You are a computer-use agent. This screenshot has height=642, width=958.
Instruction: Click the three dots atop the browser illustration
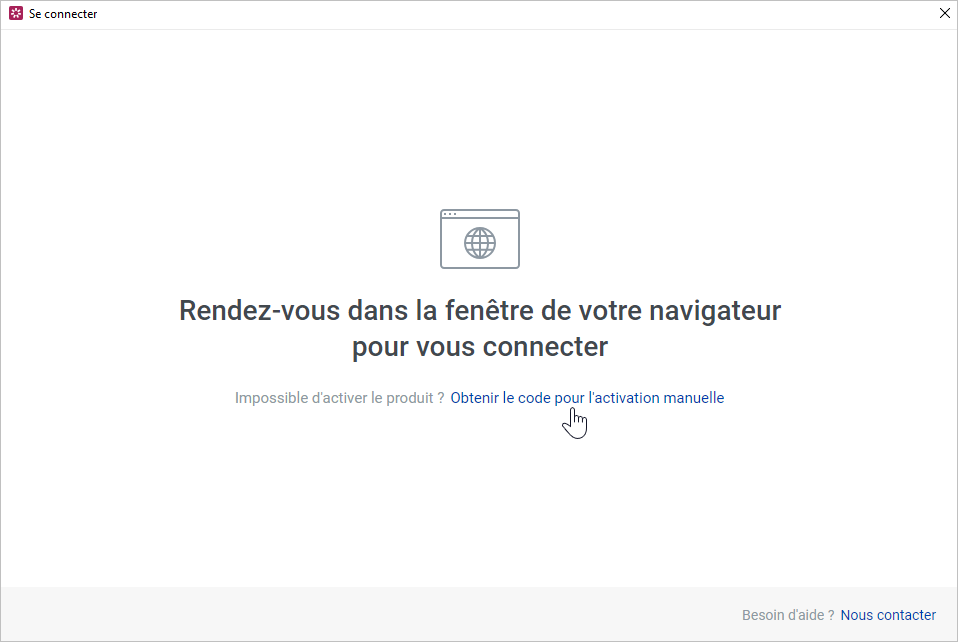pos(450,214)
